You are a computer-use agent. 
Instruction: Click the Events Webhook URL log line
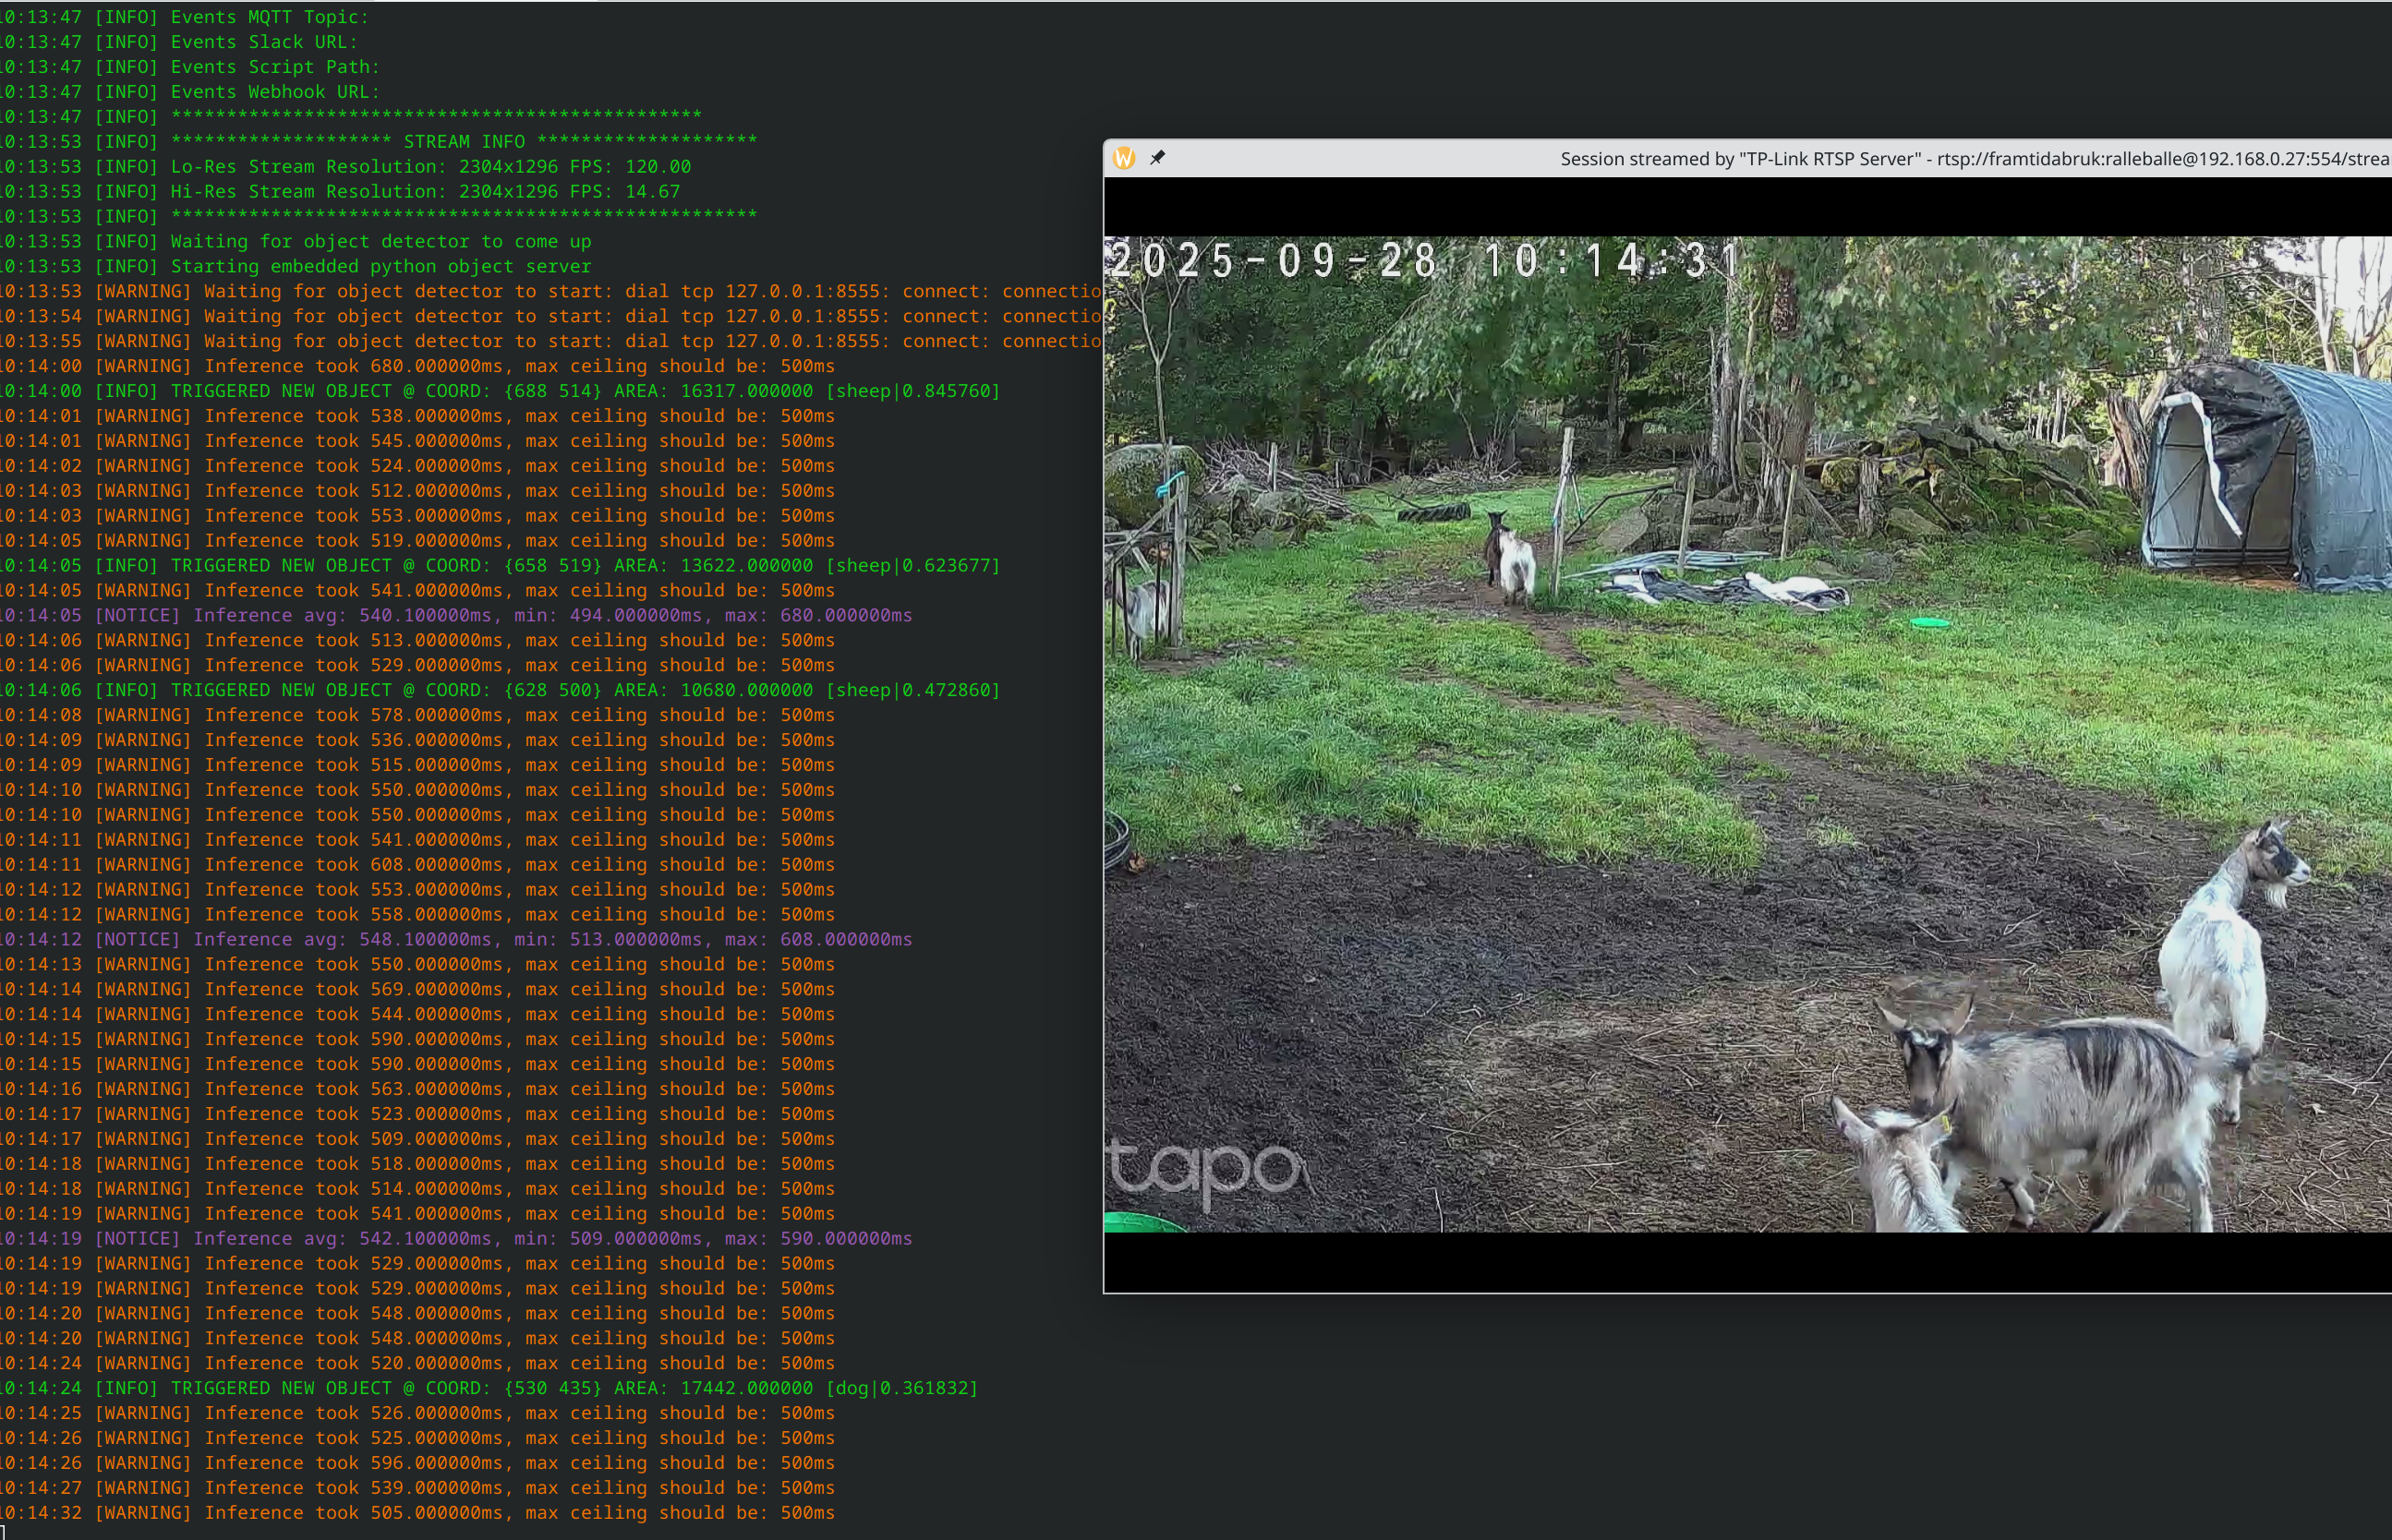275,92
